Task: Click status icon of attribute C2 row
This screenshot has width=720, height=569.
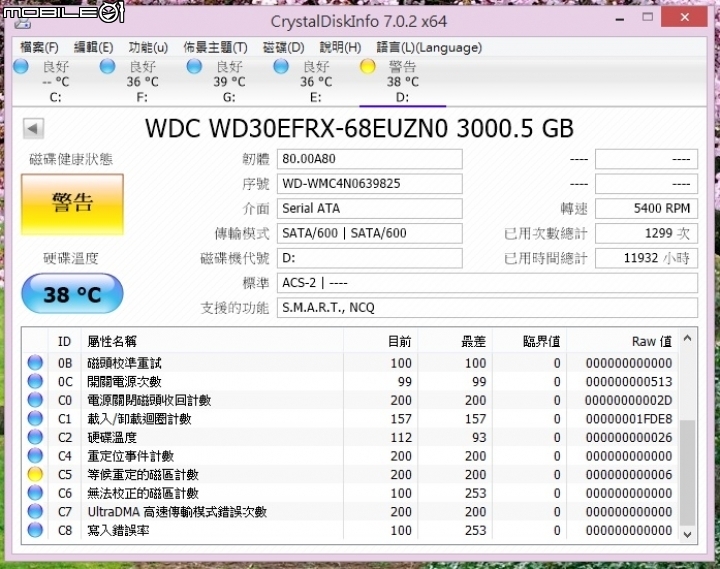Action: (35, 437)
